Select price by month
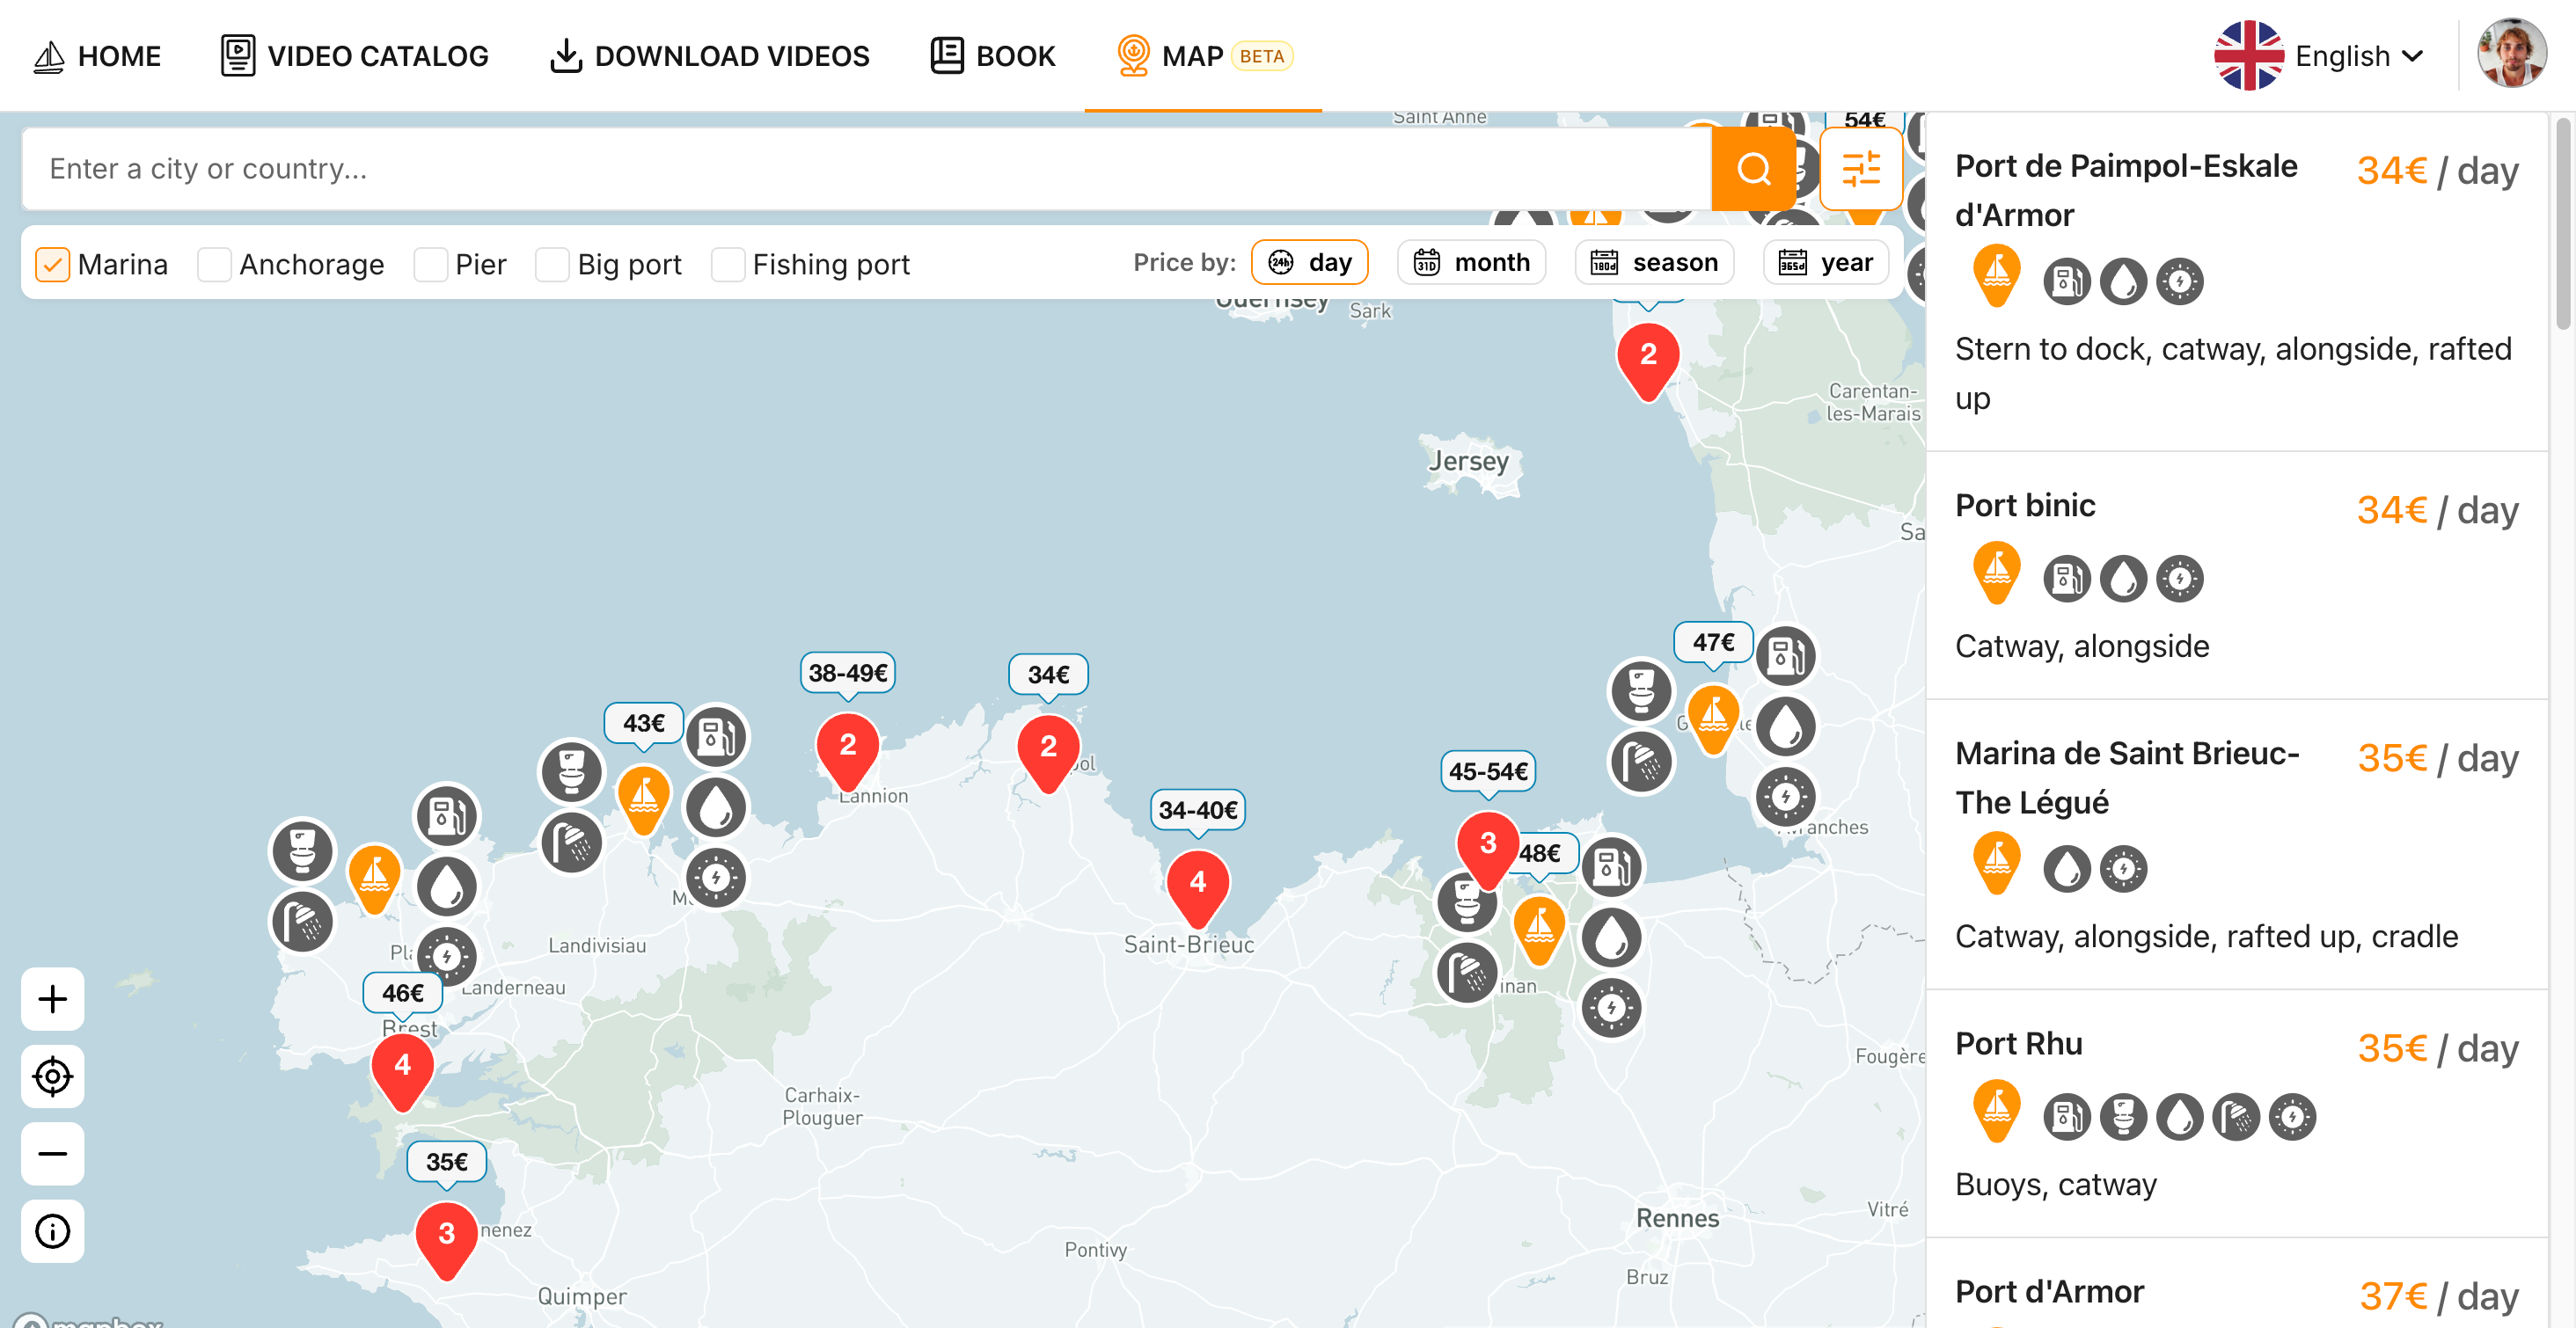Screen dimensions: 2576x1328 [1471, 262]
